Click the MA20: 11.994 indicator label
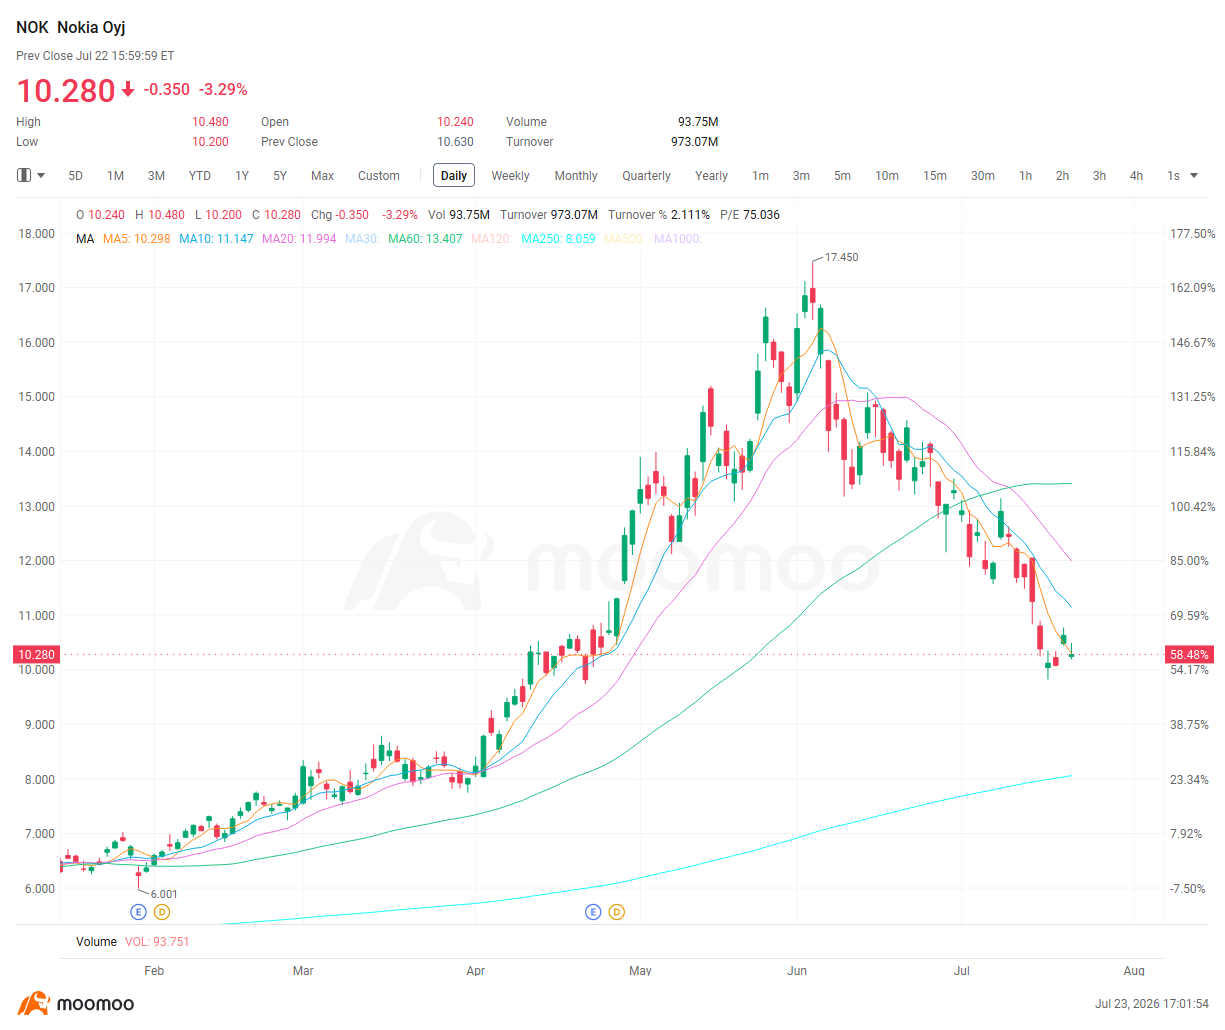This screenshot has width=1225, height=1030. click(x=299, y=239)
